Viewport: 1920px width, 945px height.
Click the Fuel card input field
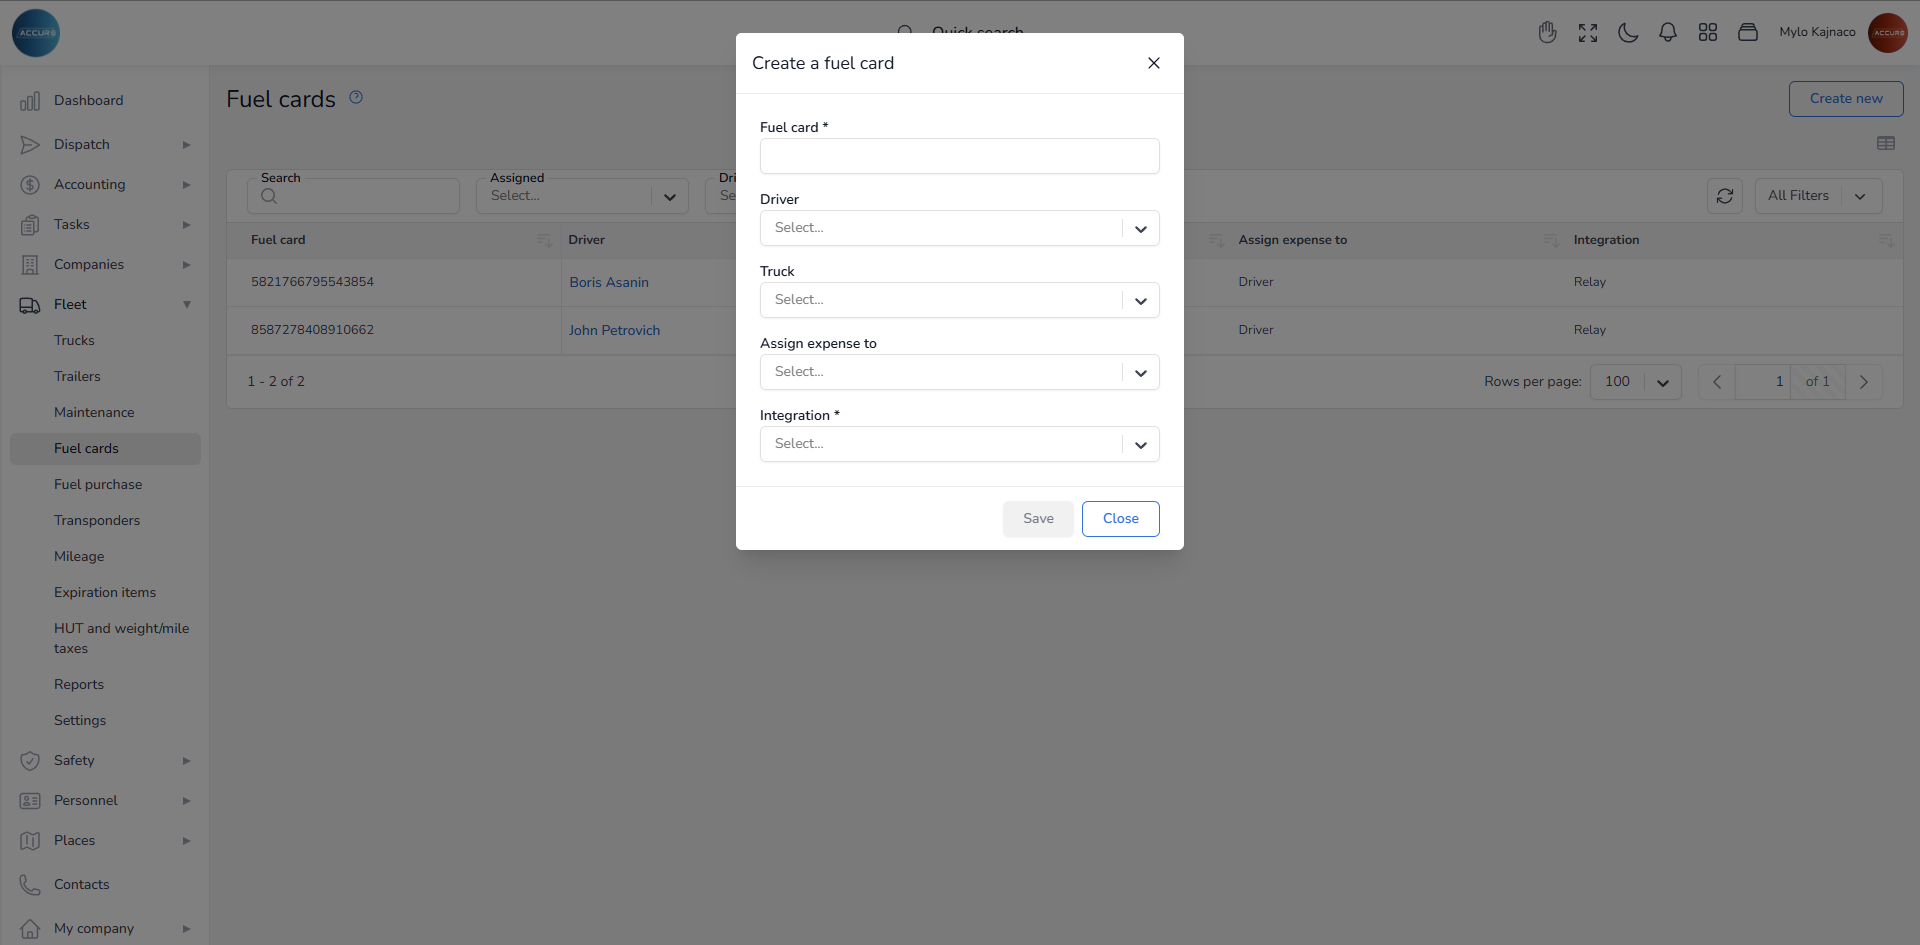[x=959, y=156]
